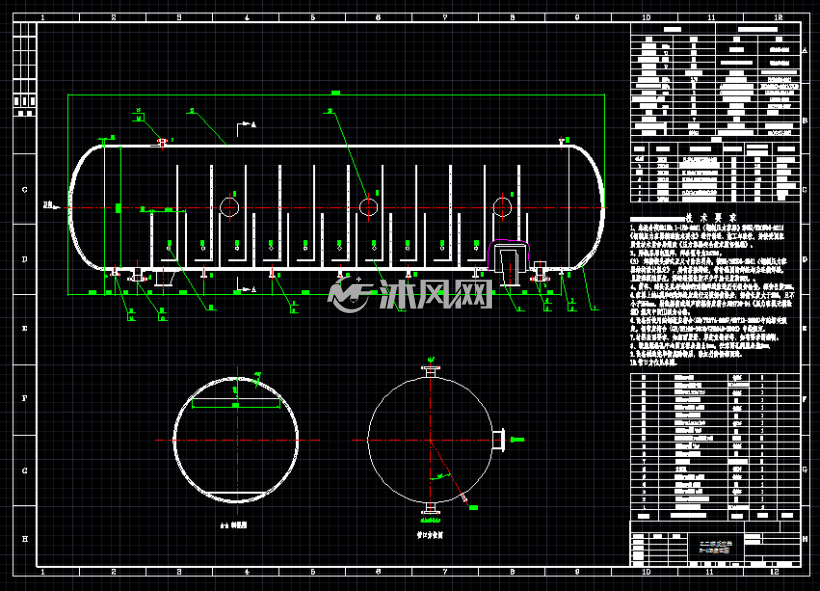The width and height of the screenshot is (820, 591).
Task: Click the A-A section view caption
Action: click(234, 525)
